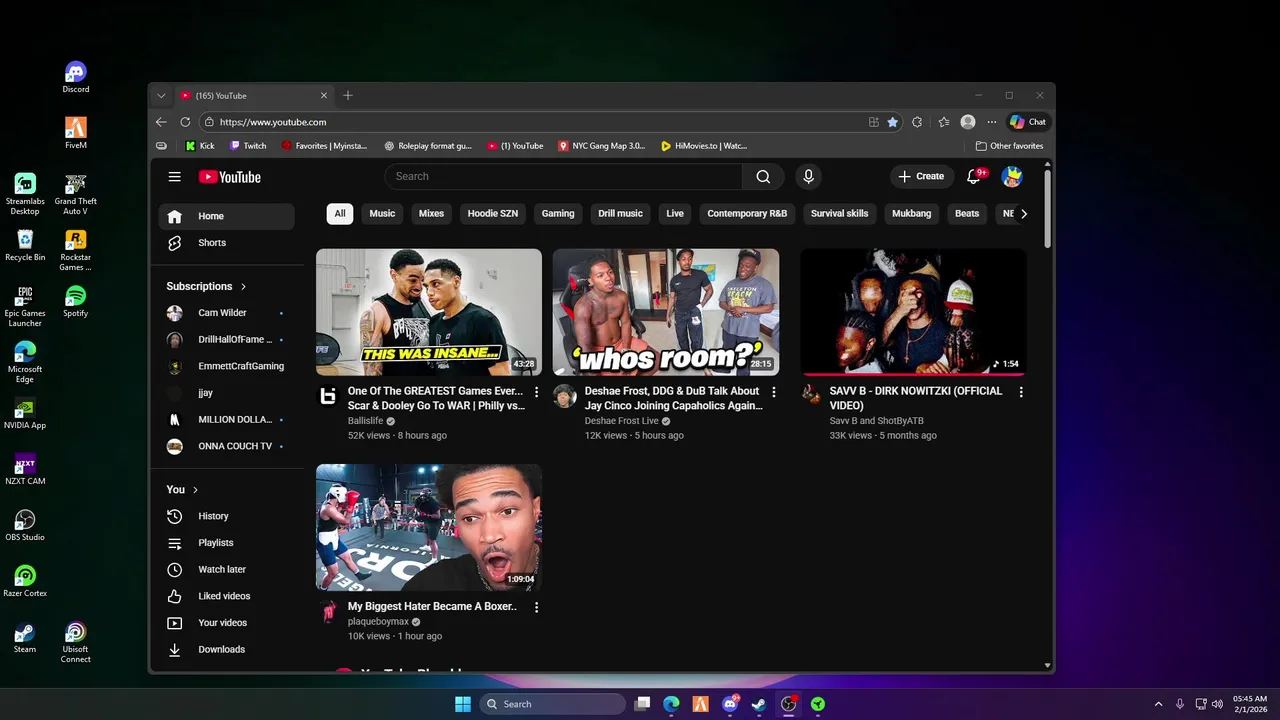Open the Kick bookmark

200,146
